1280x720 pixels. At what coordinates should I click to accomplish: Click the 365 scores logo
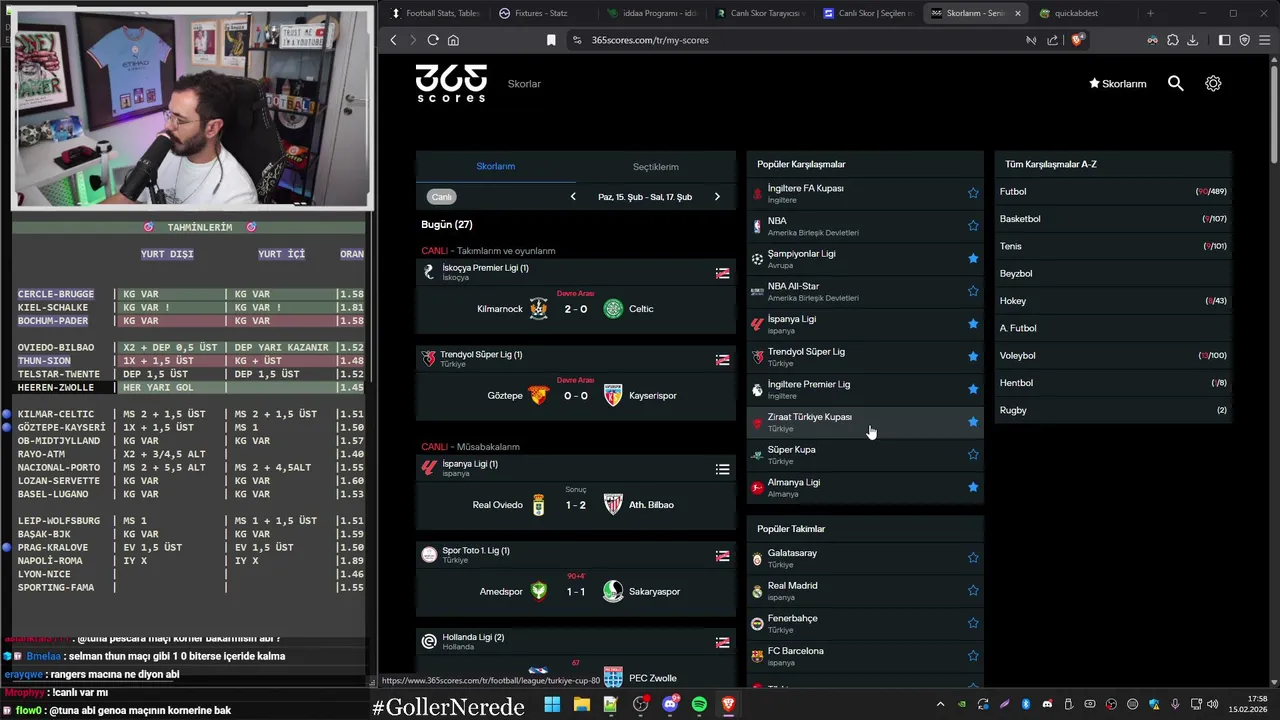coord(451,83)
